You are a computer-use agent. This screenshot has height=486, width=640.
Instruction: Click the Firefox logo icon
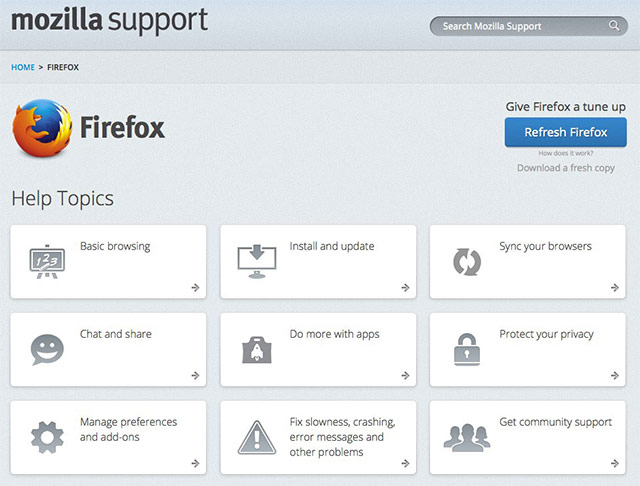(x=42, y=129)
